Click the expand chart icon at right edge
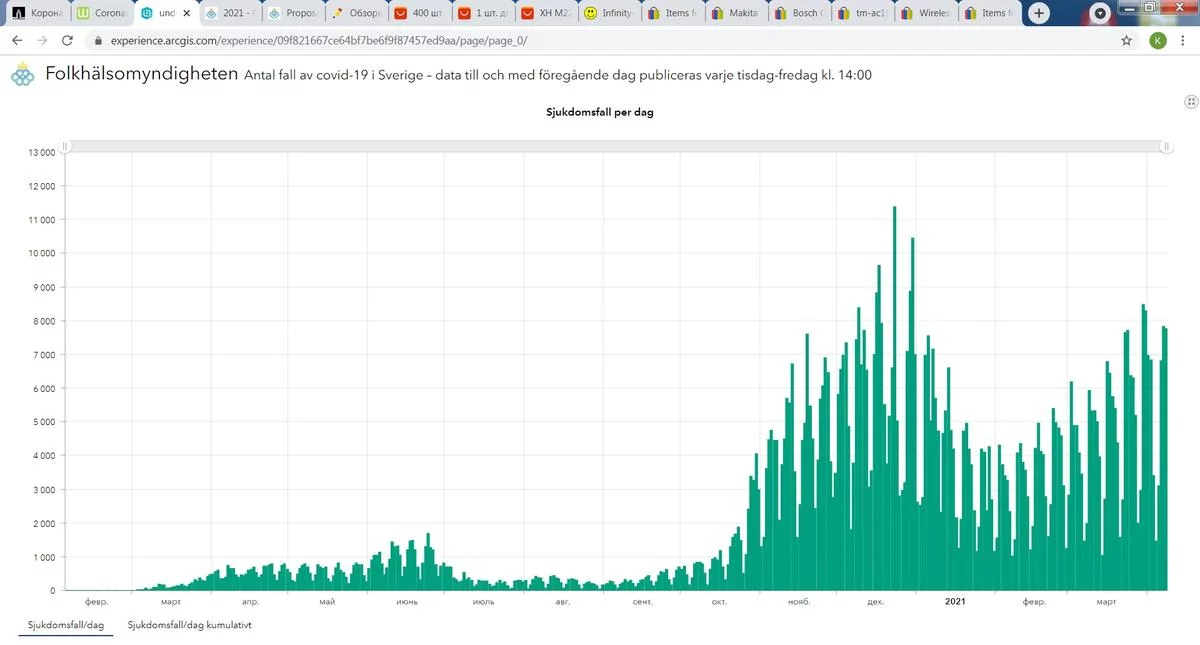1200x645 pixels. click(x=1191, y=102)
